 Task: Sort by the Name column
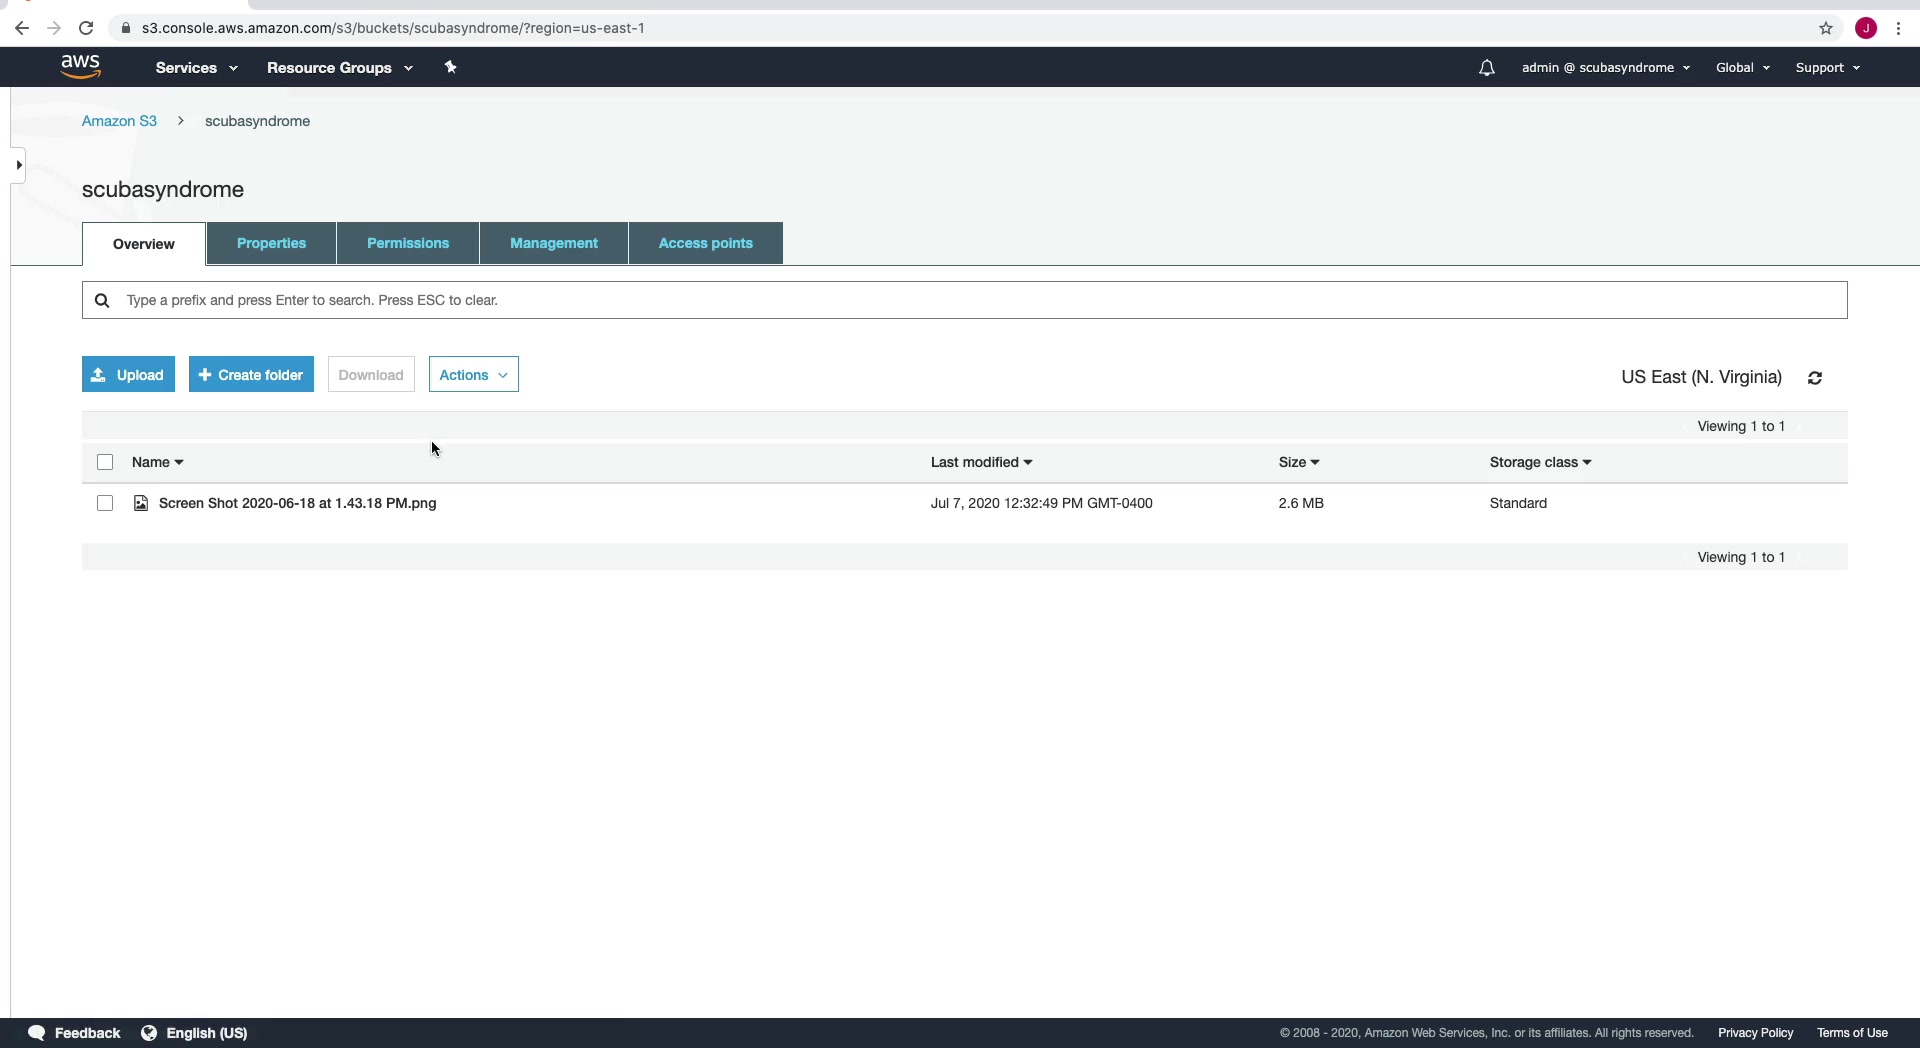point(158,462)
